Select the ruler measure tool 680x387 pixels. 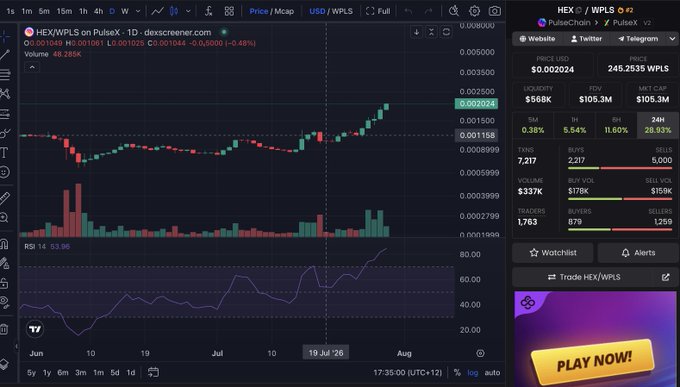[4, 198]
